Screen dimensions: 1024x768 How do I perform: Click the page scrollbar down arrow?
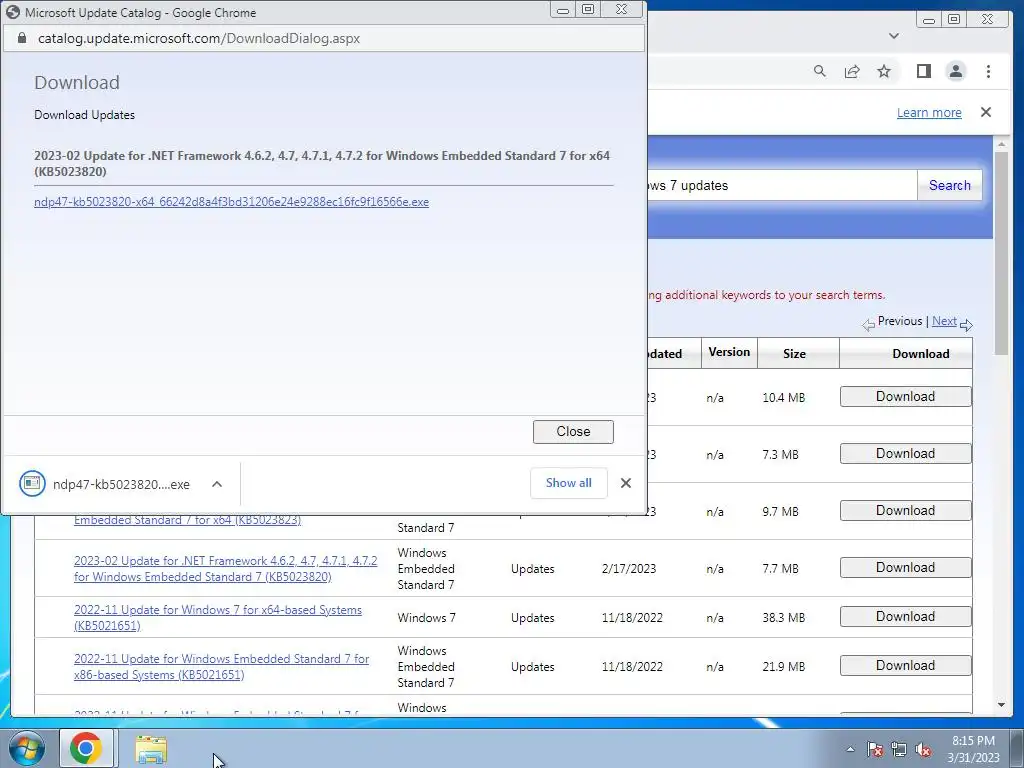coord(1001,705)
